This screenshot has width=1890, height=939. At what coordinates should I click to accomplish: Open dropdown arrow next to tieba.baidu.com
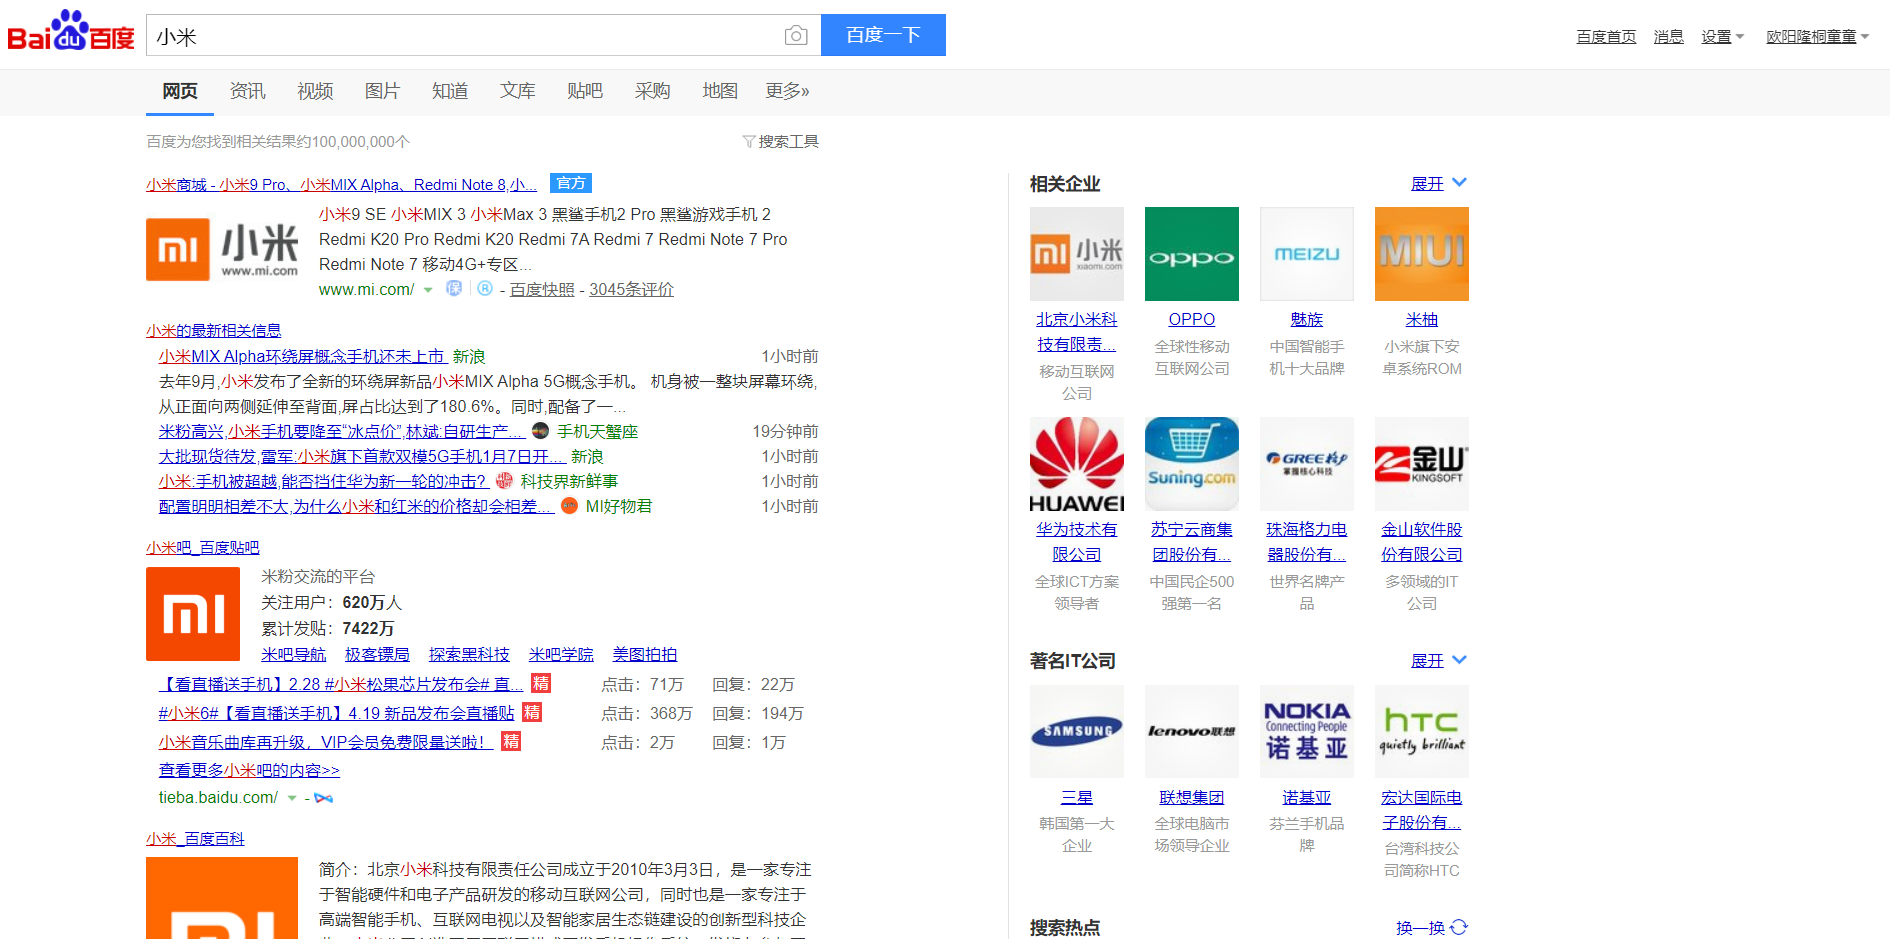(x=292, y=798)
